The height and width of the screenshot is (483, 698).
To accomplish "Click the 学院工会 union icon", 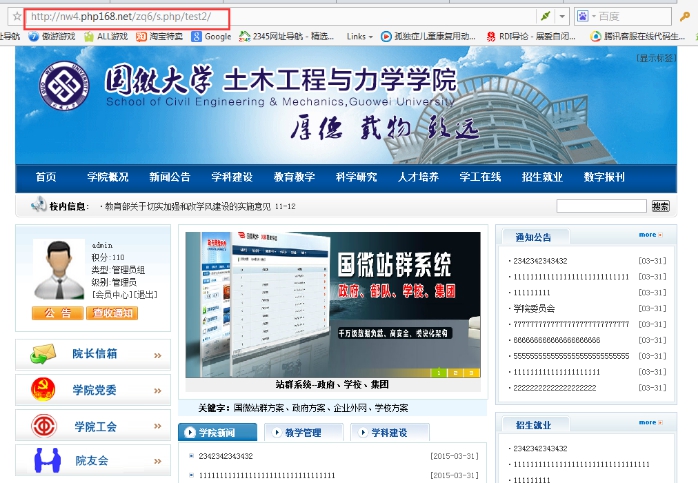I will click(44, 425).
